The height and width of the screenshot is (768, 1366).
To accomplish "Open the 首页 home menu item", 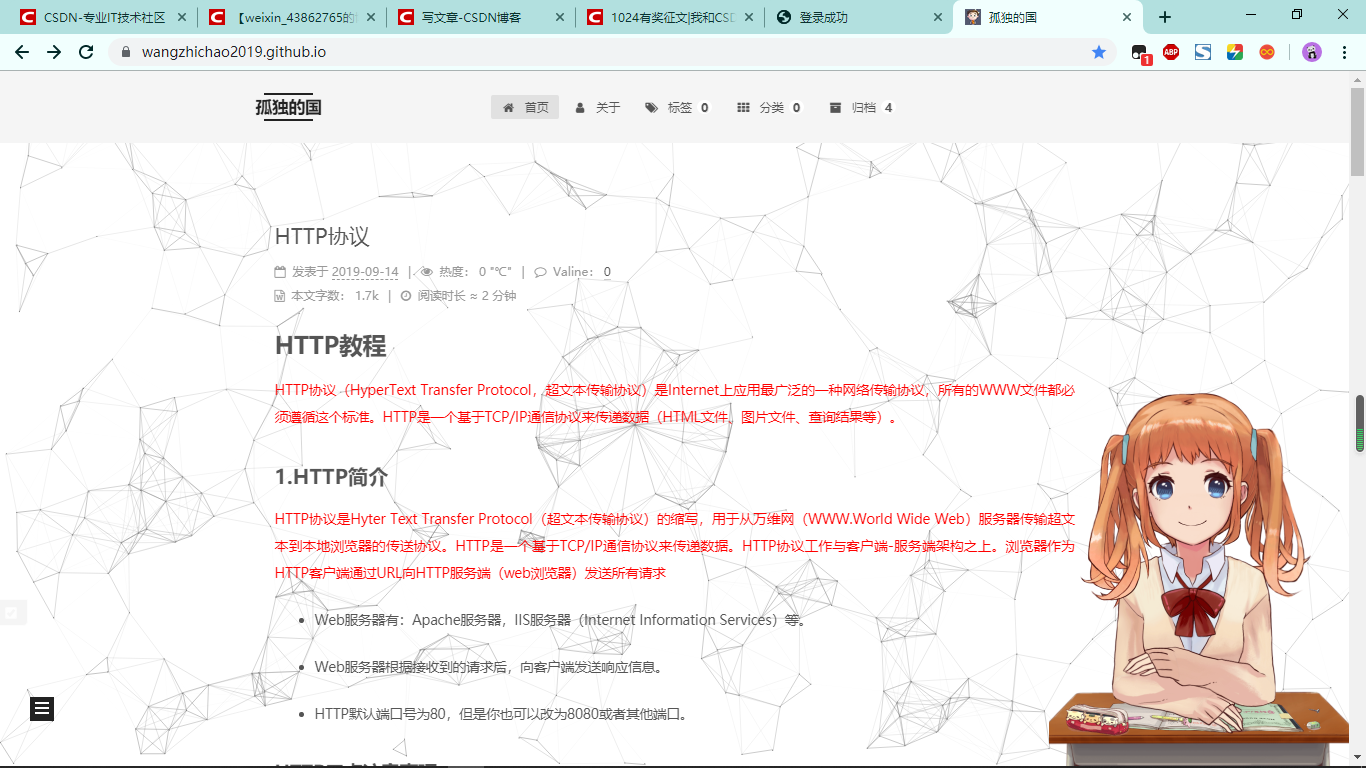I will coord(525,107).
